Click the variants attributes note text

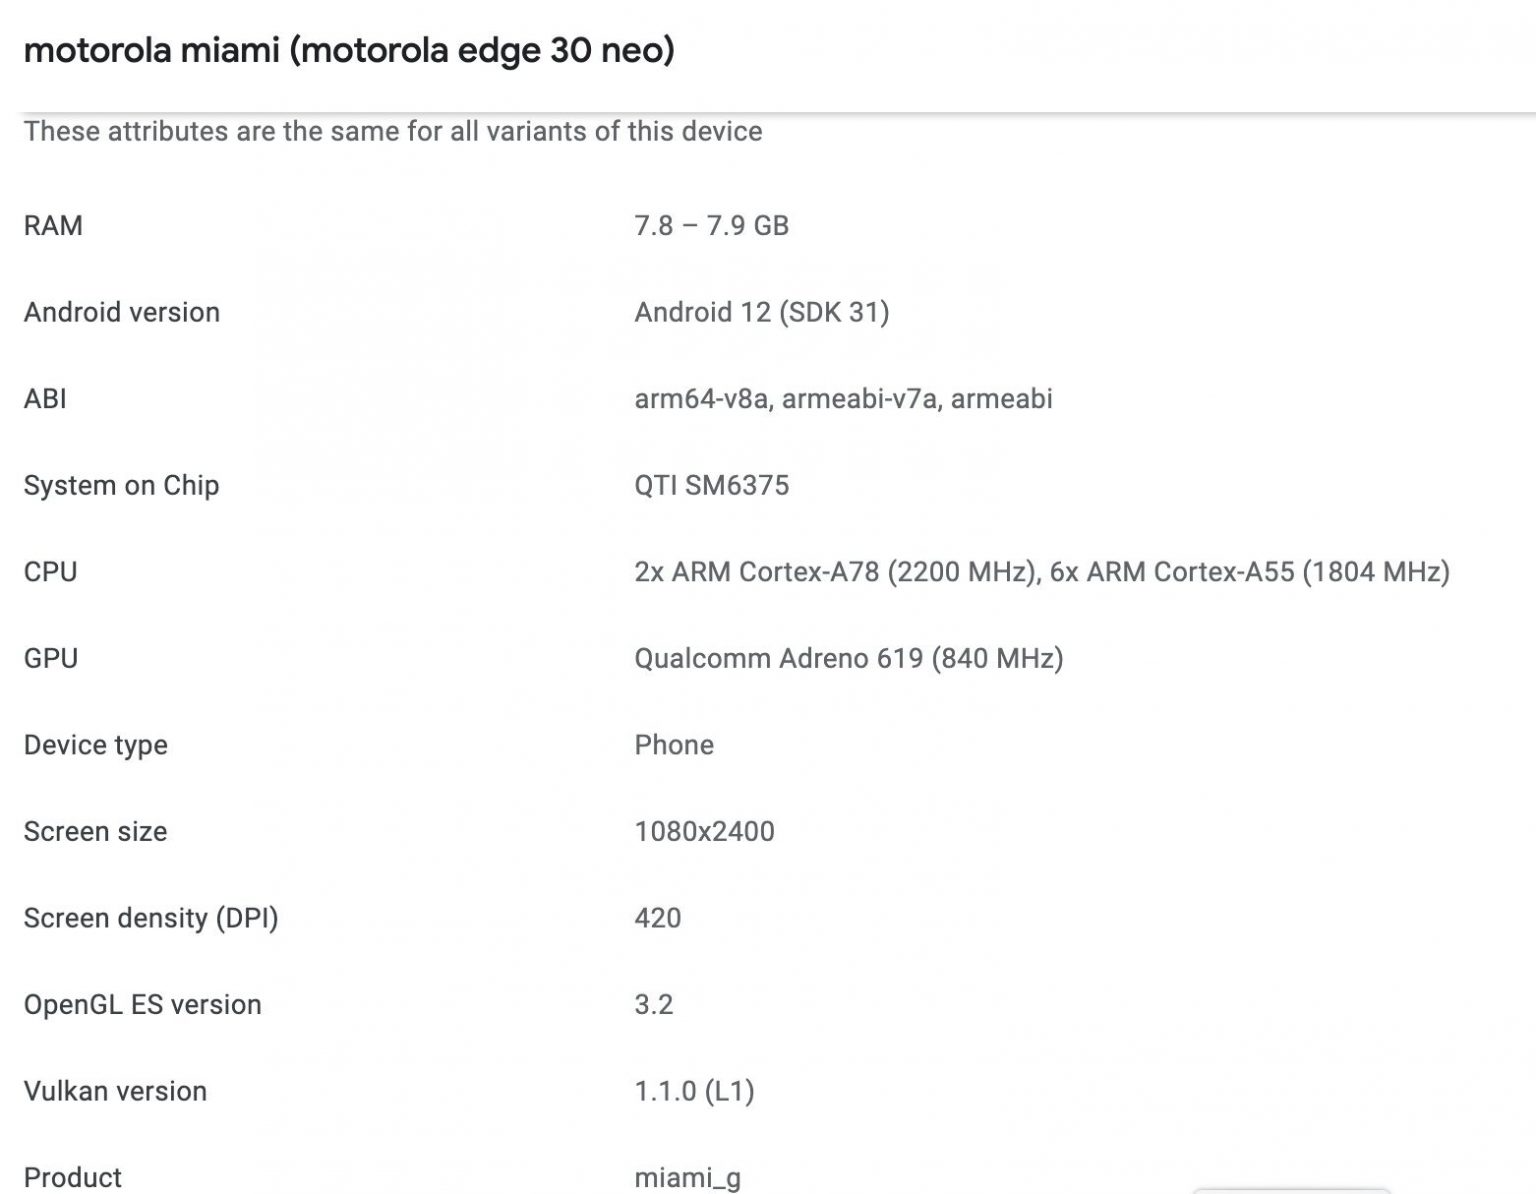click(x=393, y=131)
